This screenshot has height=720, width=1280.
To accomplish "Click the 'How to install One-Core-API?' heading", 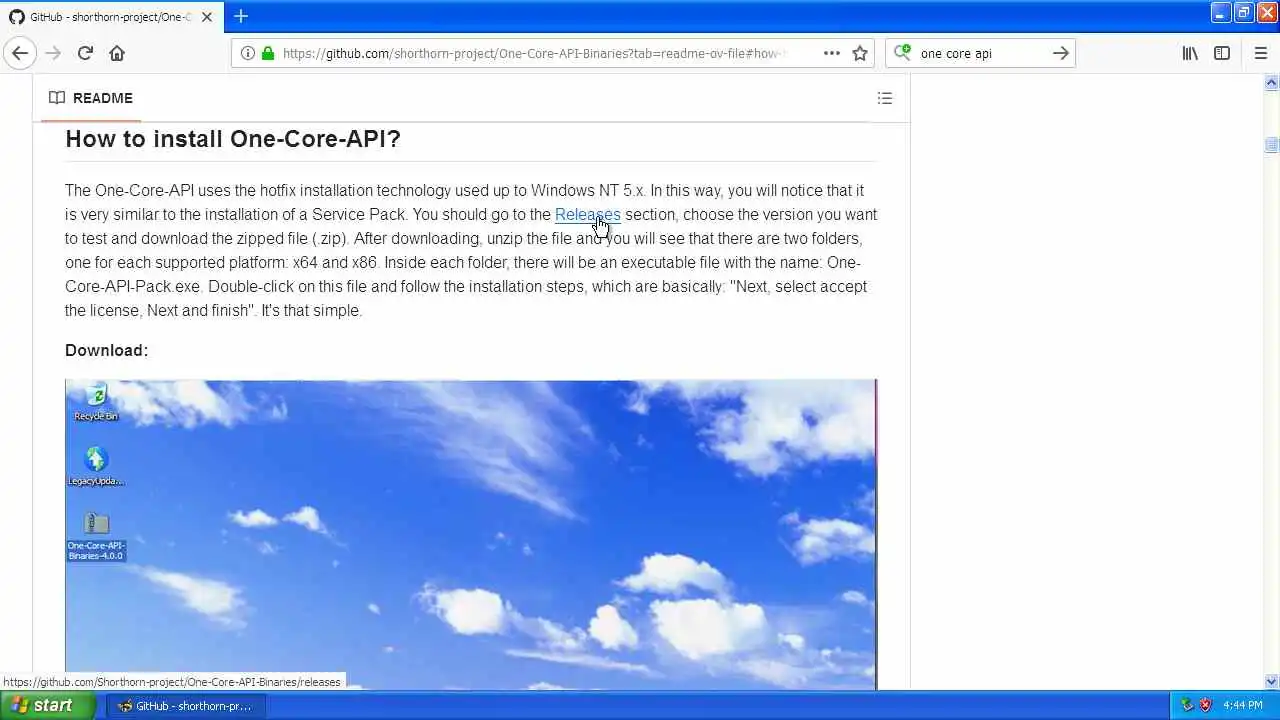I will coord(233,138).
